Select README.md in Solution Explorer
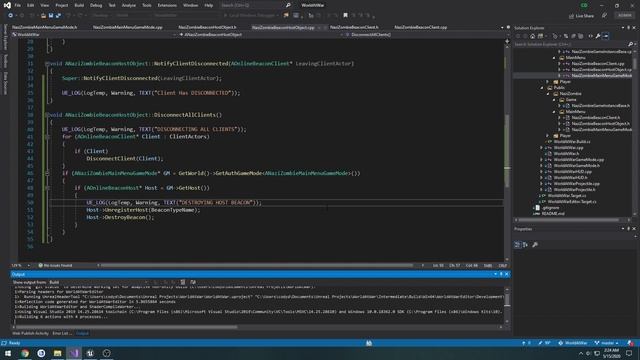The width and height of the screenshot is (640, 360). (x=553, y=213)
